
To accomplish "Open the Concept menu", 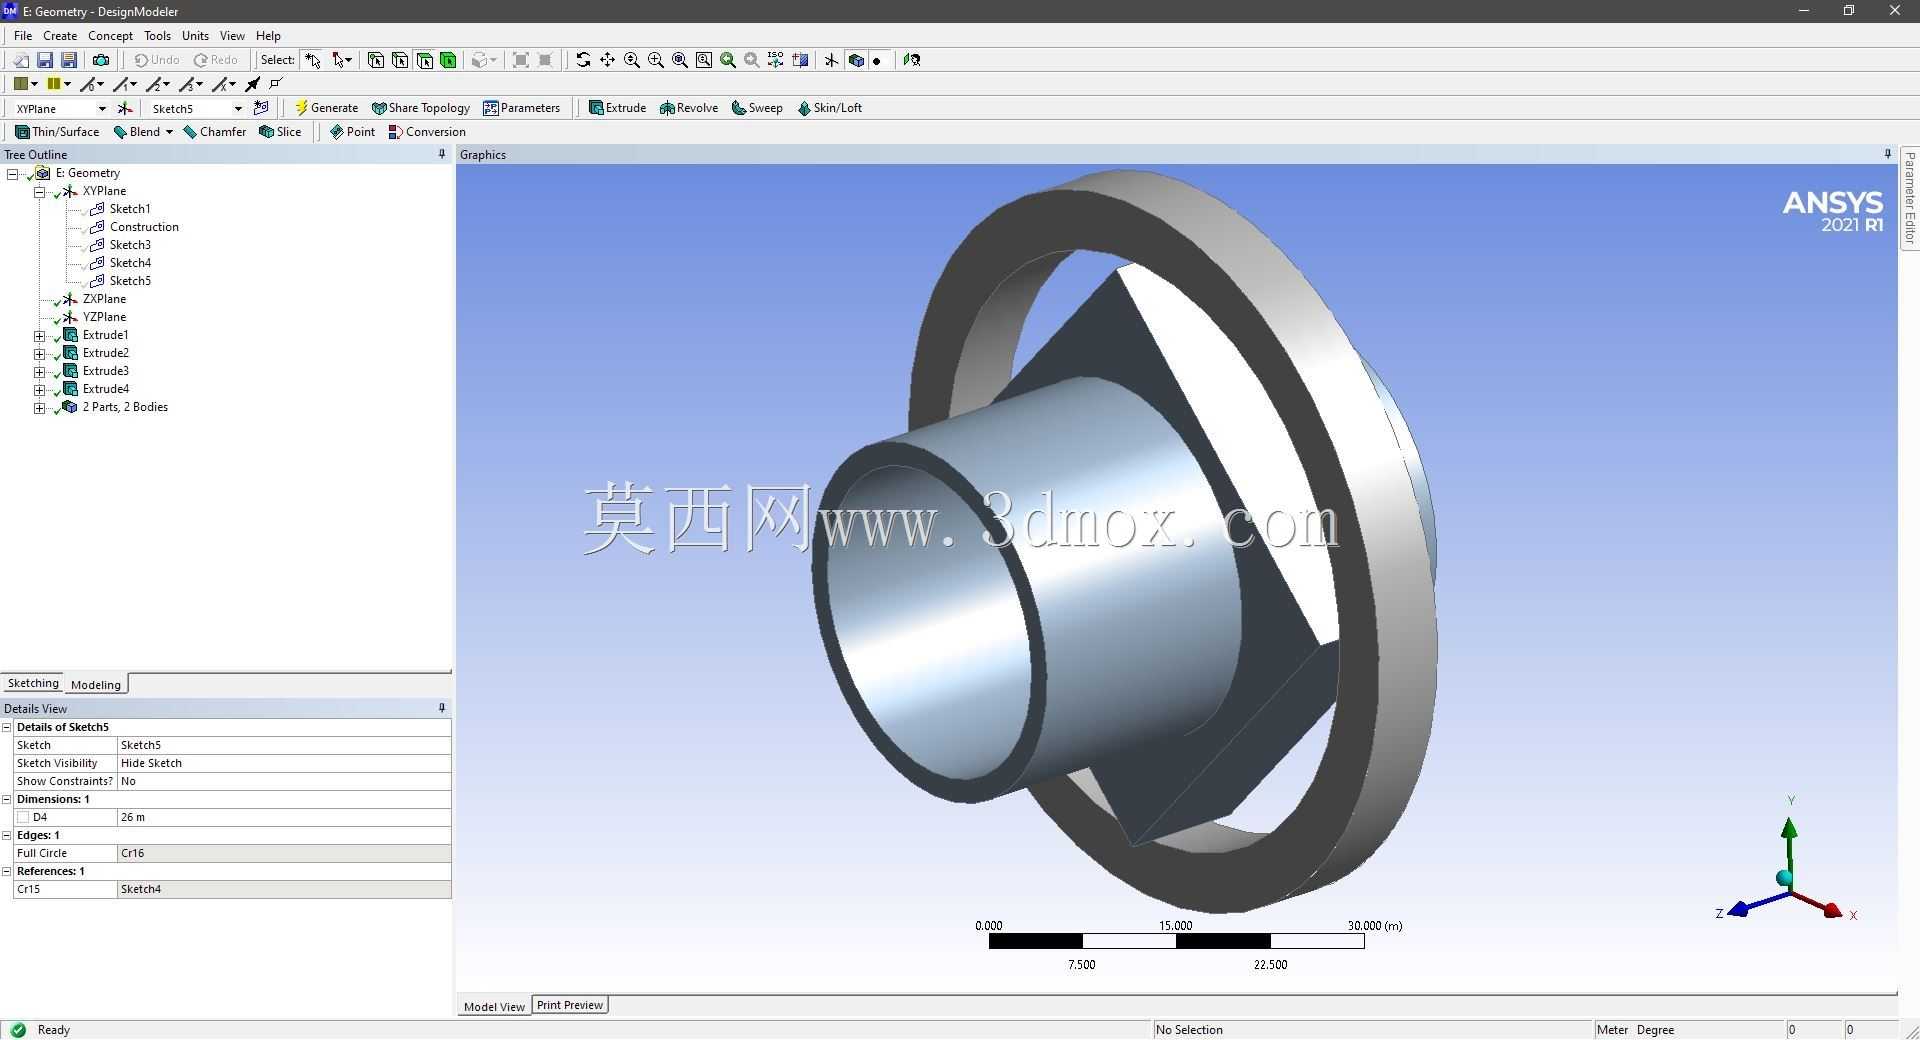I will [x=110, y=35].
